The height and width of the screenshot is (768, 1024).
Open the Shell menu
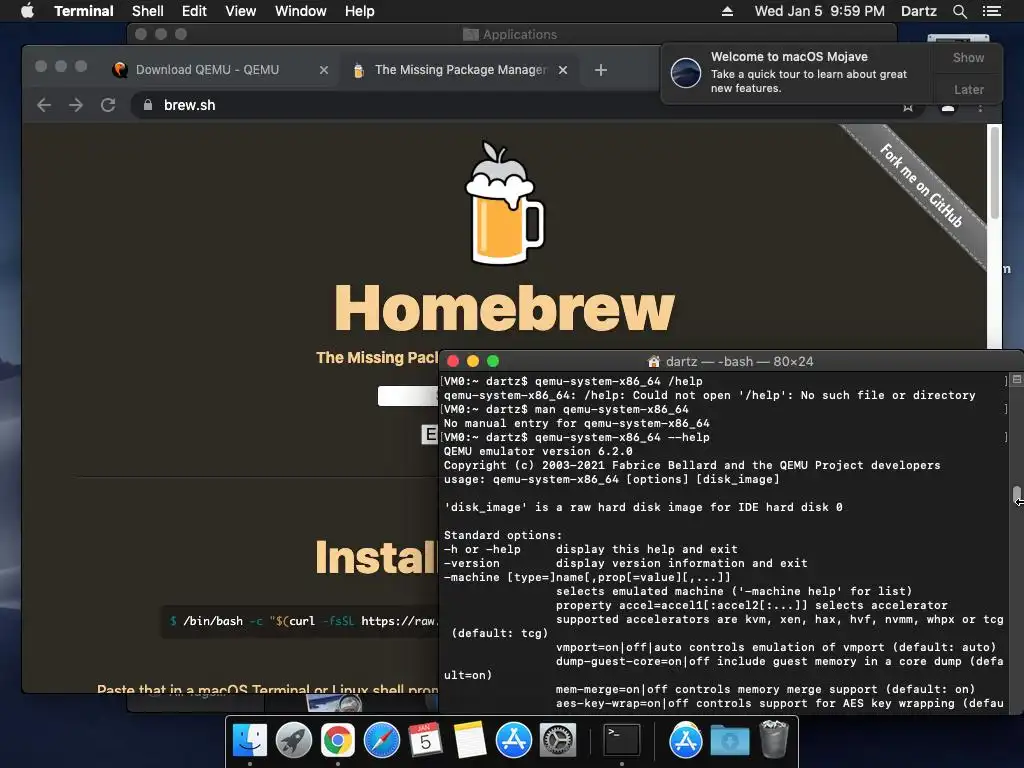click(148, 11)
